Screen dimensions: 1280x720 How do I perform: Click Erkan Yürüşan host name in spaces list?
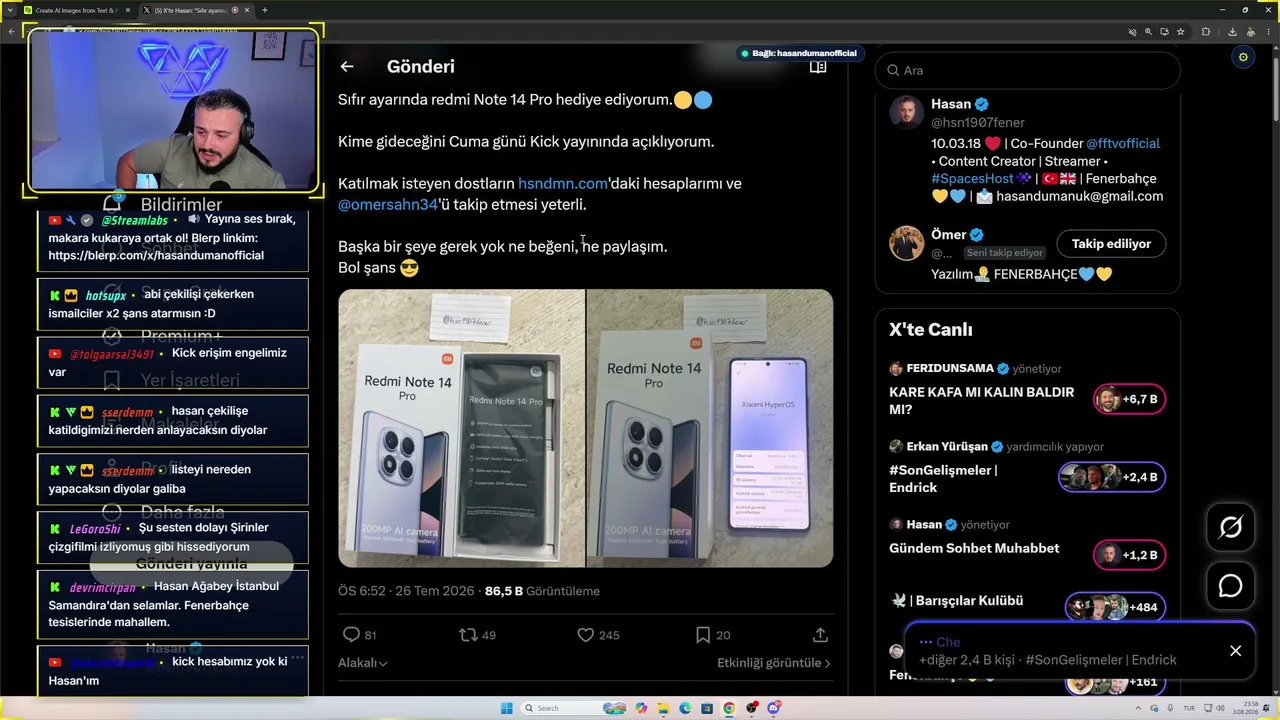pyautogui.click(x=947, y=446)
